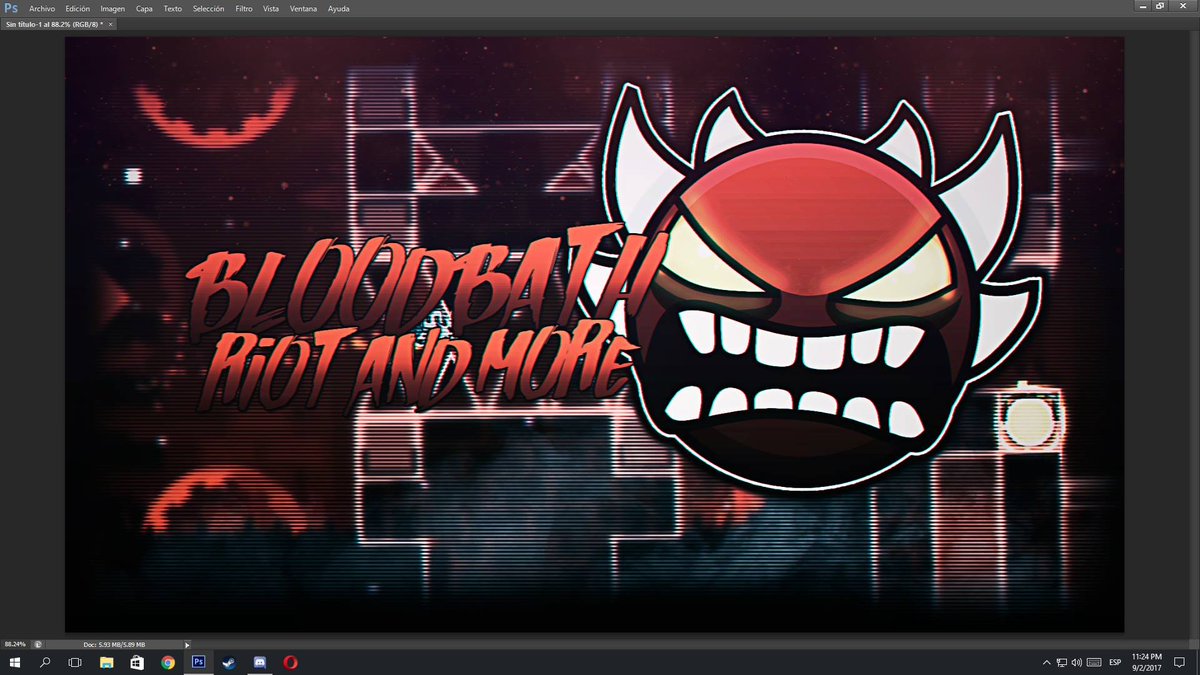
Task: Open the Edición menu
Action: [77, 8]
